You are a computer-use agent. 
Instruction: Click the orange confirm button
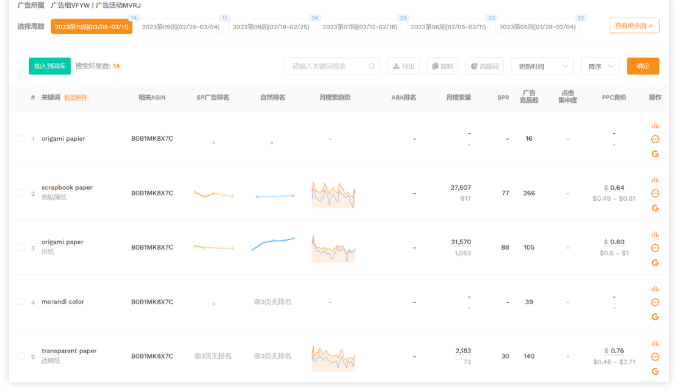(x=643, y=66)
